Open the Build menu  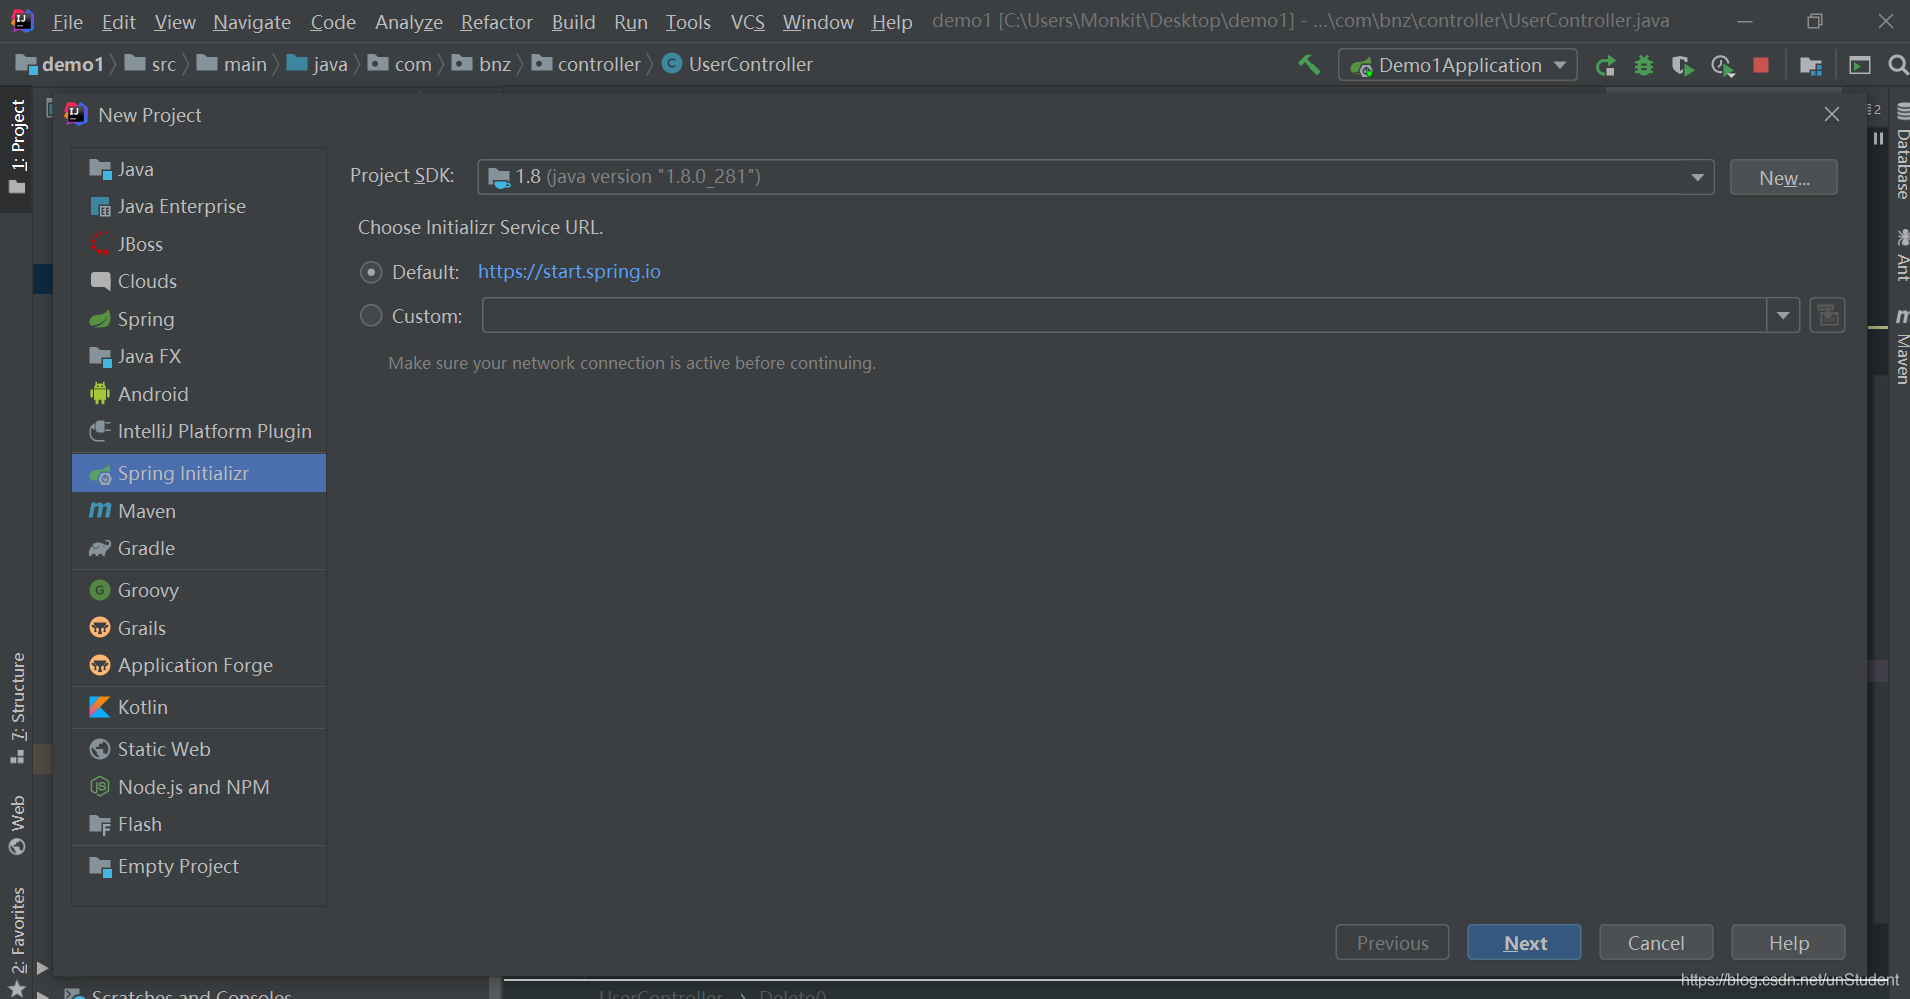click(x=573, y=22)
